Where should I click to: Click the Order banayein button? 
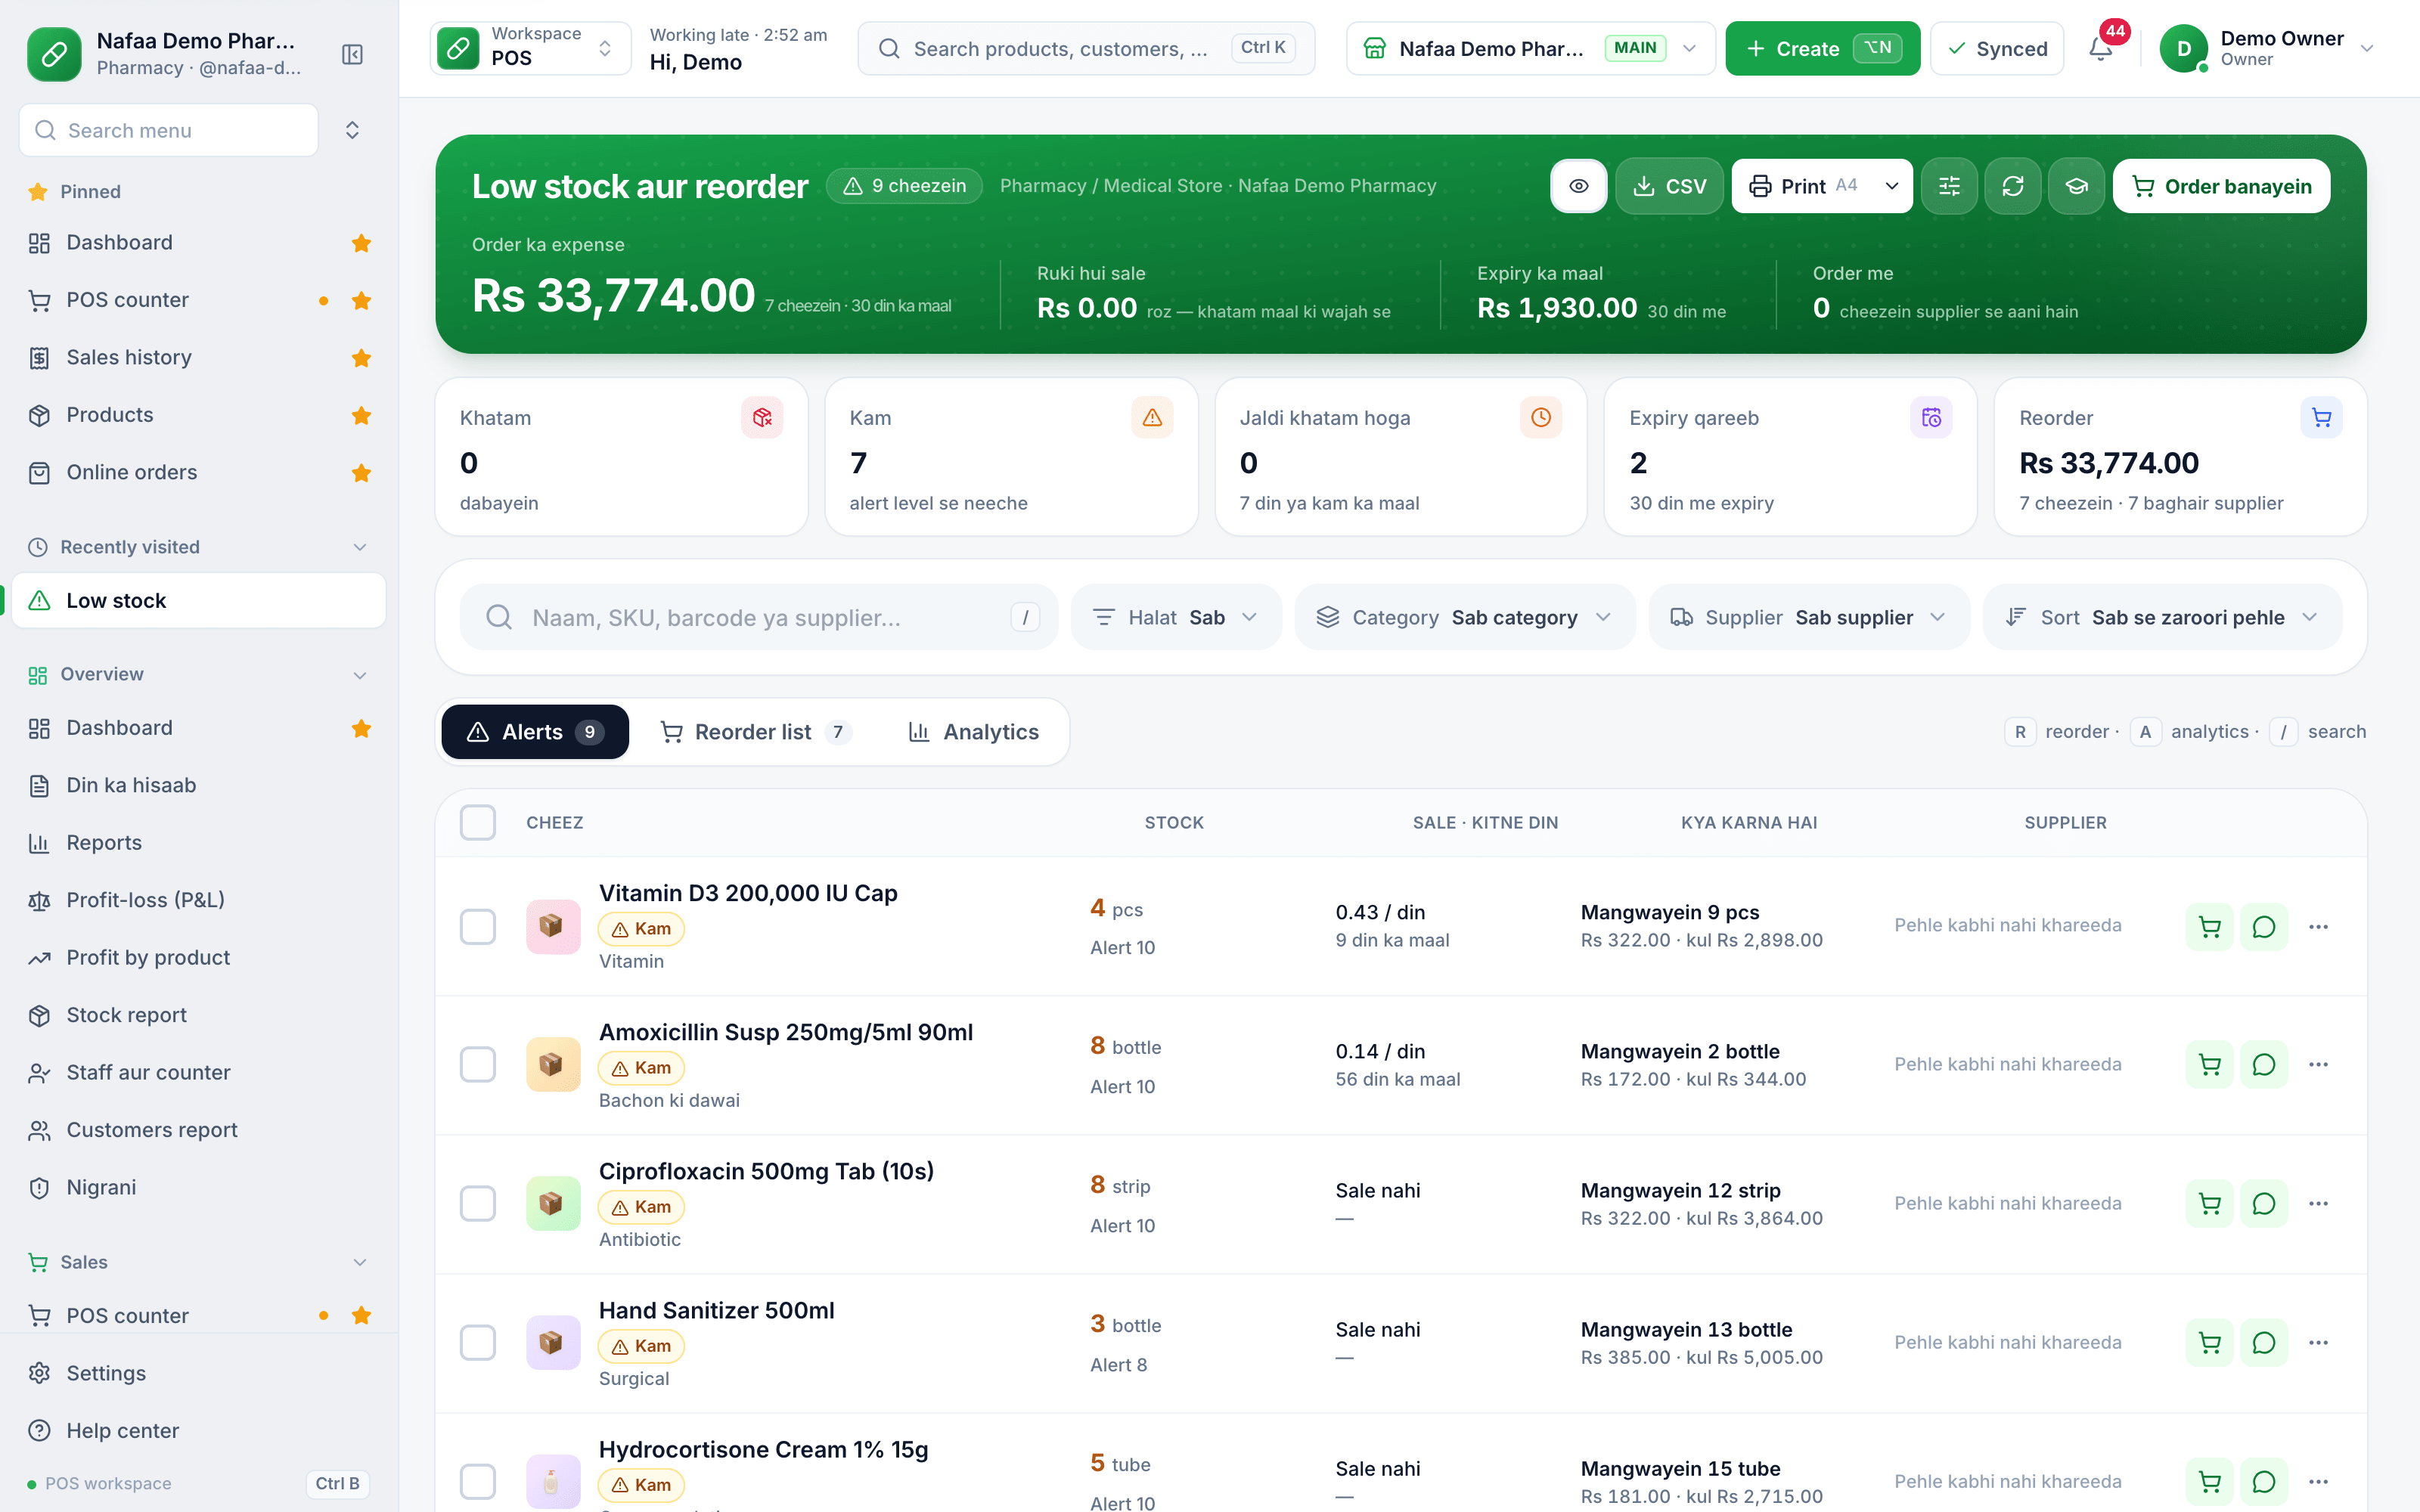(x=2221, y=186)
